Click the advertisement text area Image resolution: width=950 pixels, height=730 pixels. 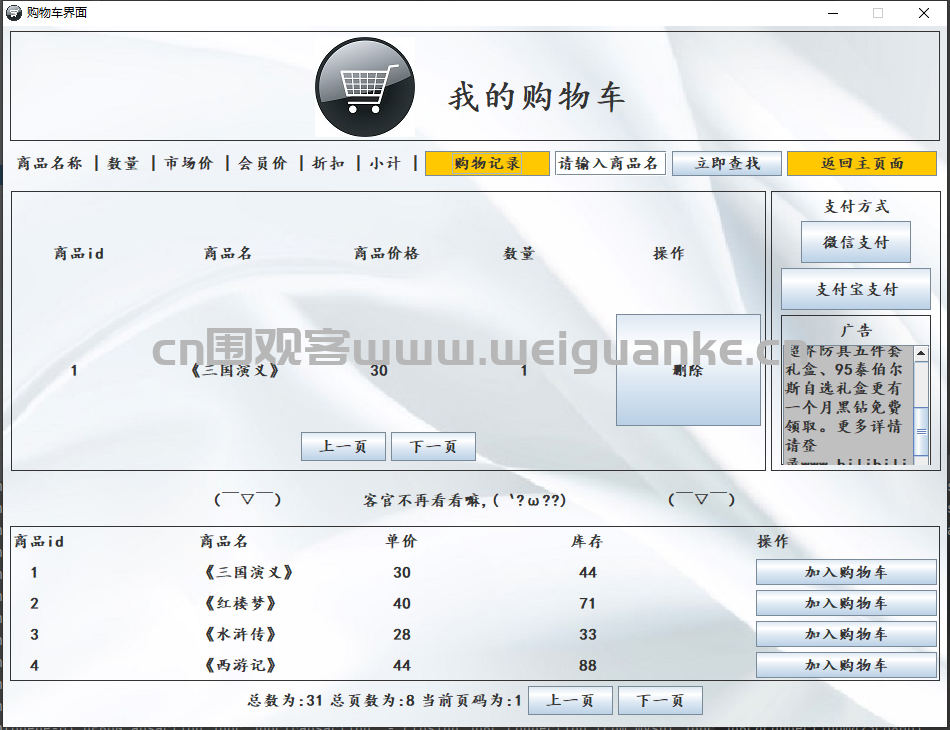click(x=848, y=405)
